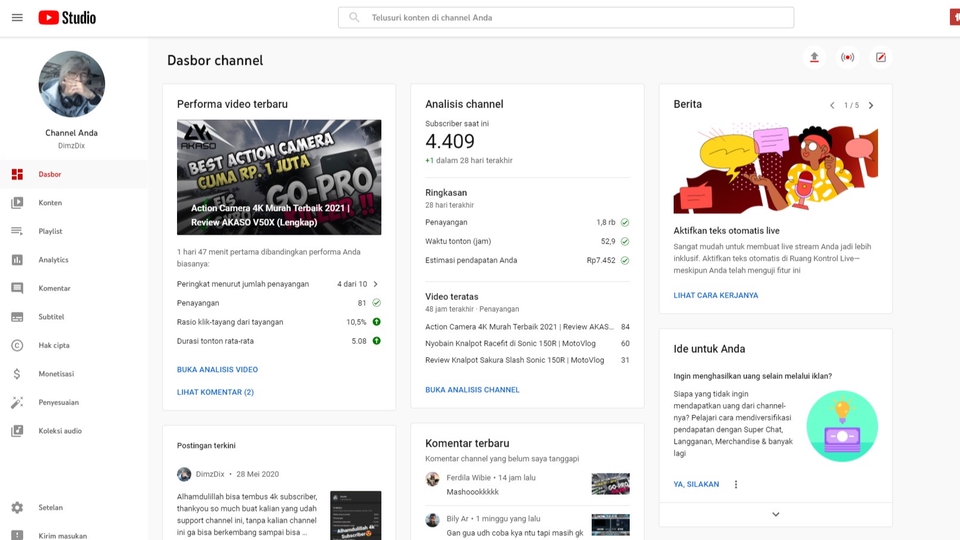This screenshot has height=540, width=960.
Task: Open the Dasbor menu item
Action: pos(73,174)
